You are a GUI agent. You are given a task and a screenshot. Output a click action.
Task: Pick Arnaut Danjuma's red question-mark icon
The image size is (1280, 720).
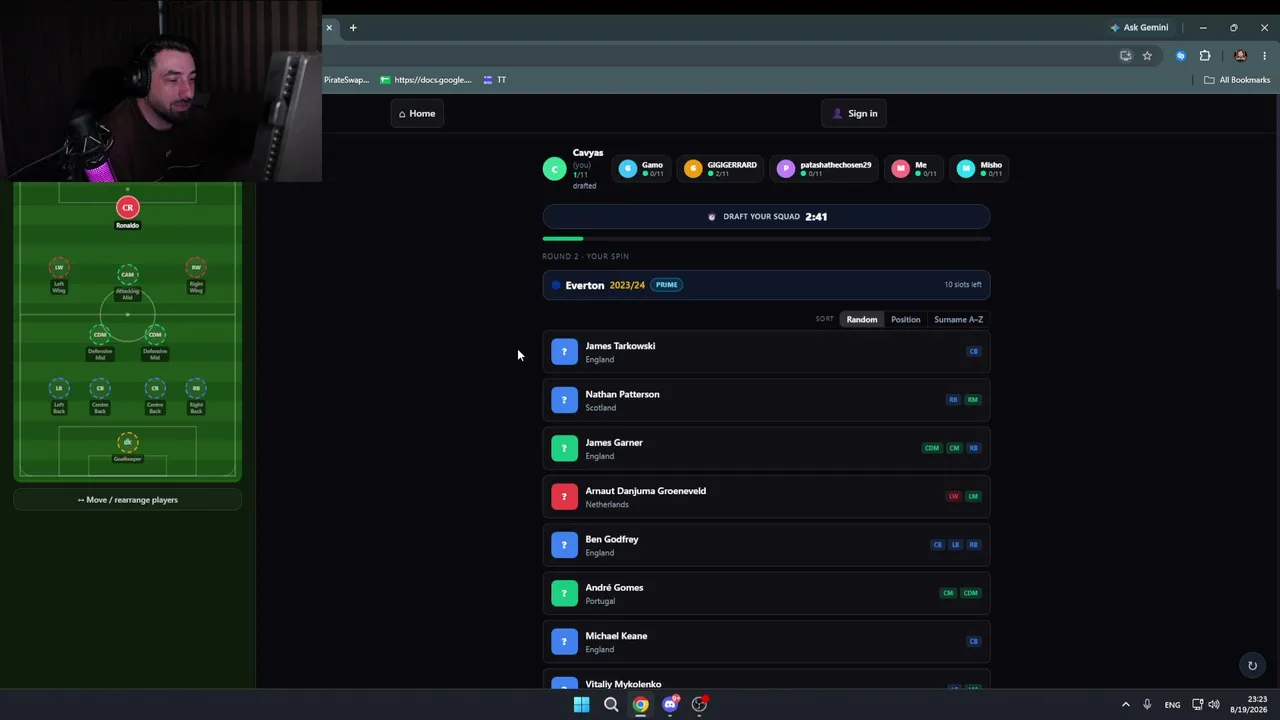pos(564,497)
